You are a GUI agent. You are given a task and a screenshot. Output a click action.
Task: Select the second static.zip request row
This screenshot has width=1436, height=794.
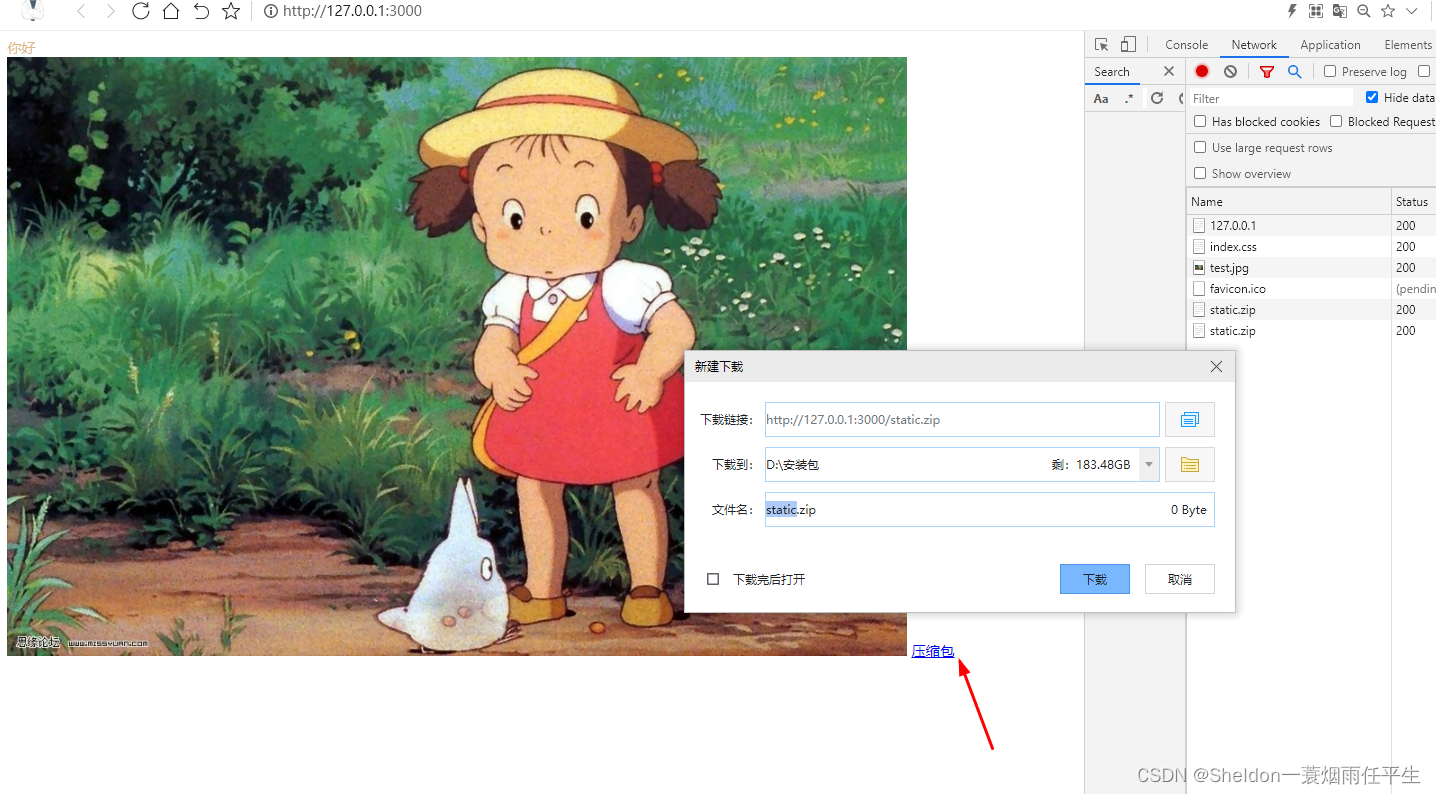tap(1311, 330)
